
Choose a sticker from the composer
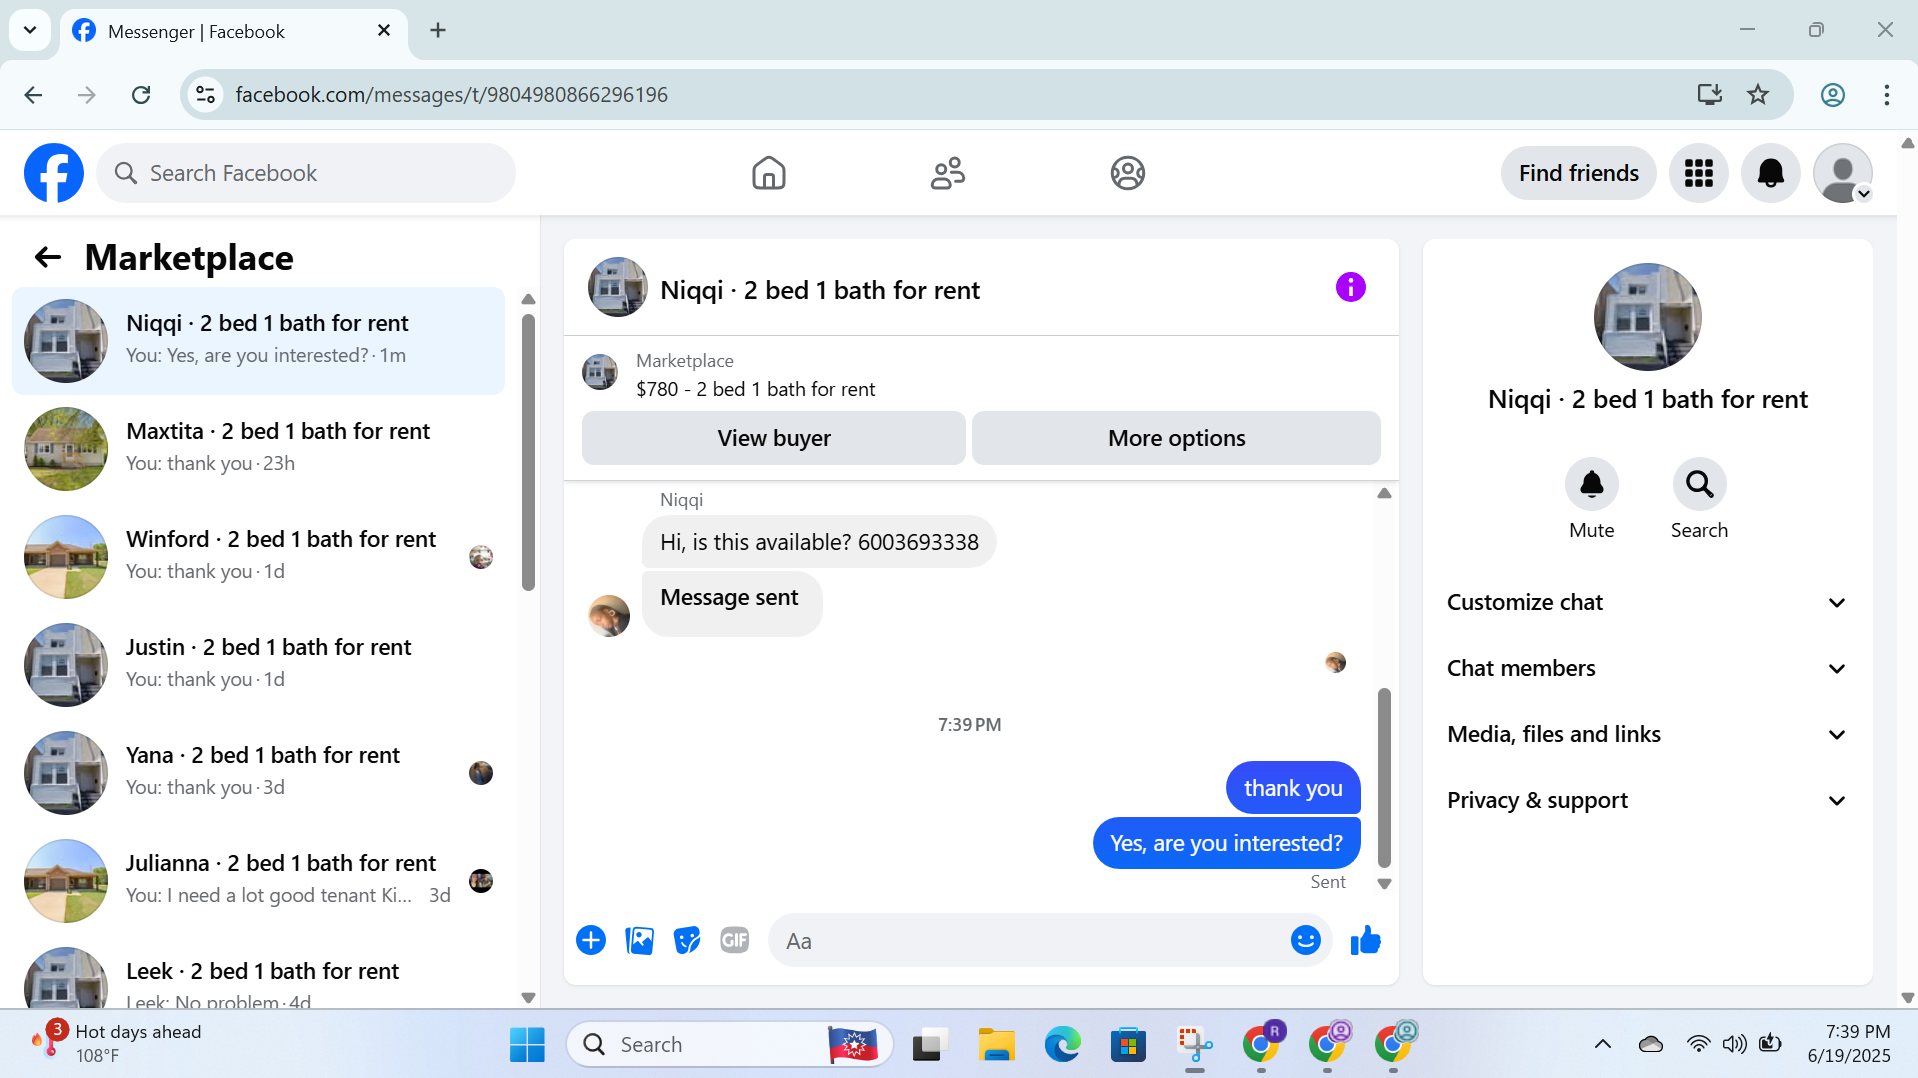(x=687, y=940)
